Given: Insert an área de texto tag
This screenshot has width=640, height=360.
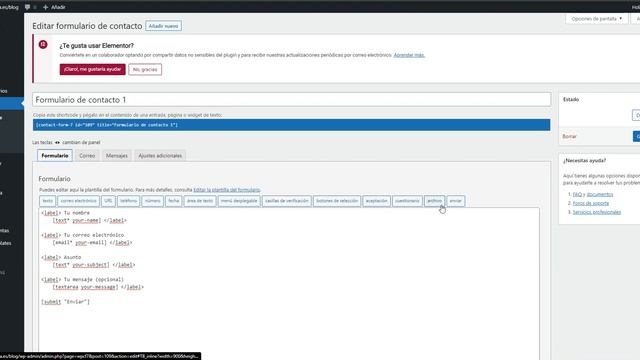Looking at the screenshot, I should pos(200,201).
